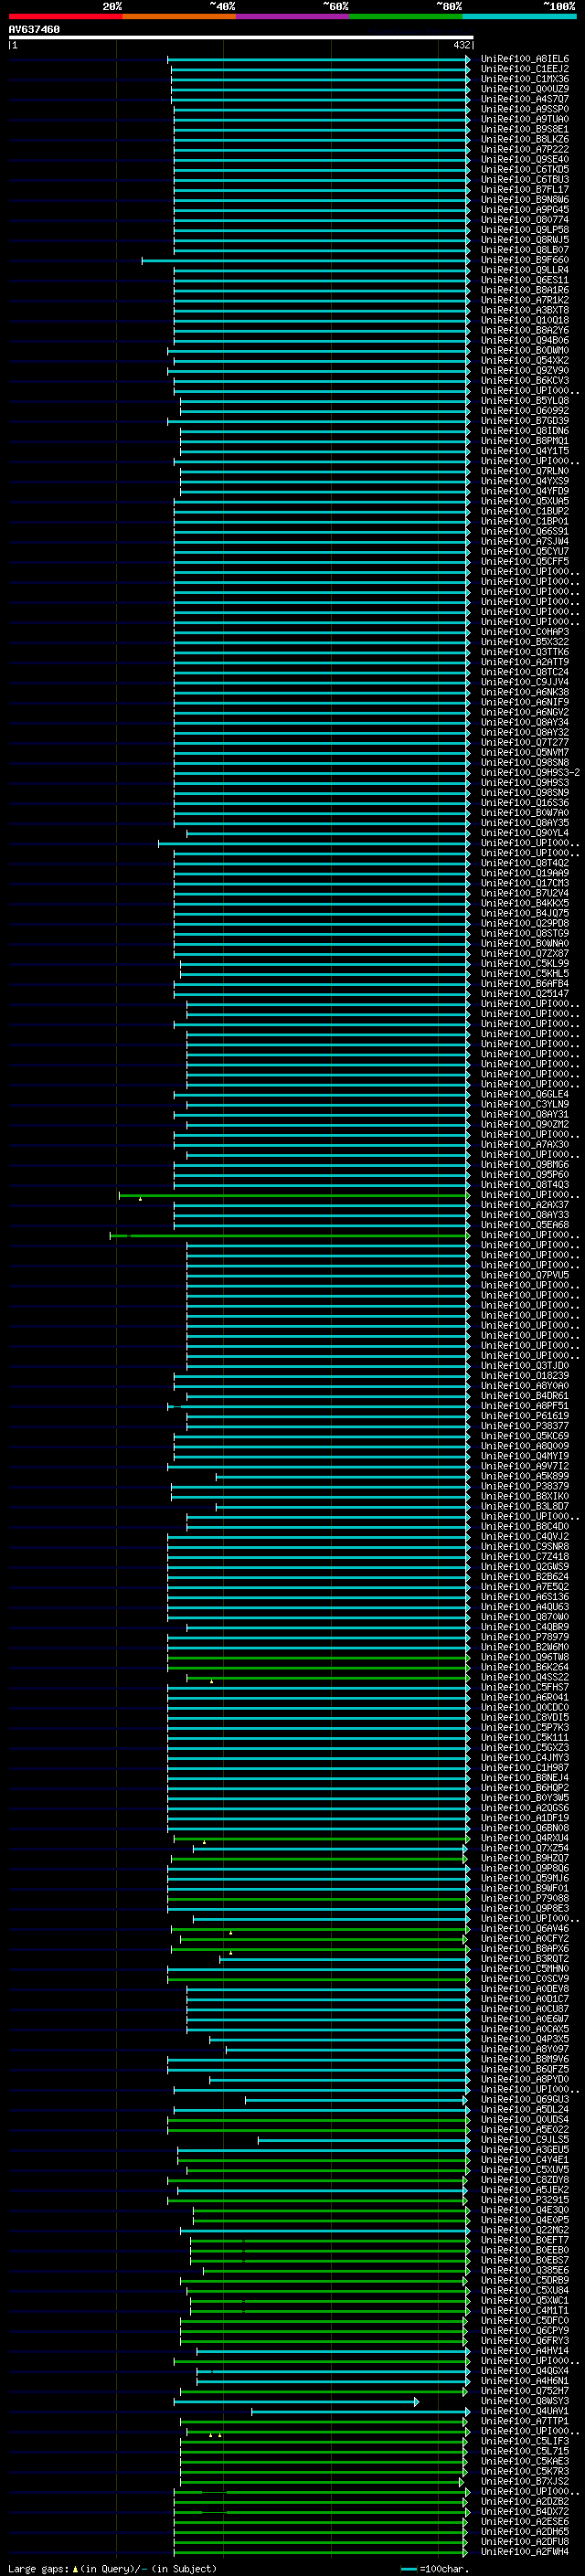Select hit label UniRef100_B9S8E1
The width and height of the screenshot is (585, 2576).
[x=524, y=130]
